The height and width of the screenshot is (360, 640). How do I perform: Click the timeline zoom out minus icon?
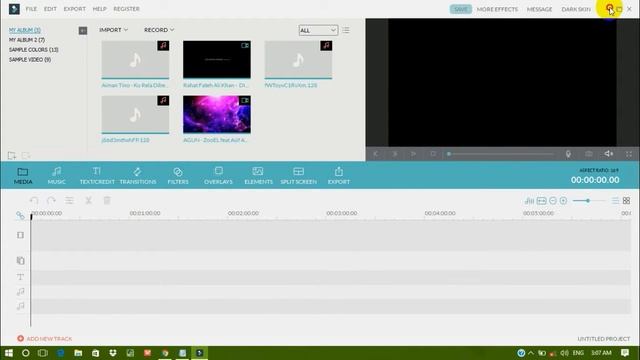(x=553, y=200)
